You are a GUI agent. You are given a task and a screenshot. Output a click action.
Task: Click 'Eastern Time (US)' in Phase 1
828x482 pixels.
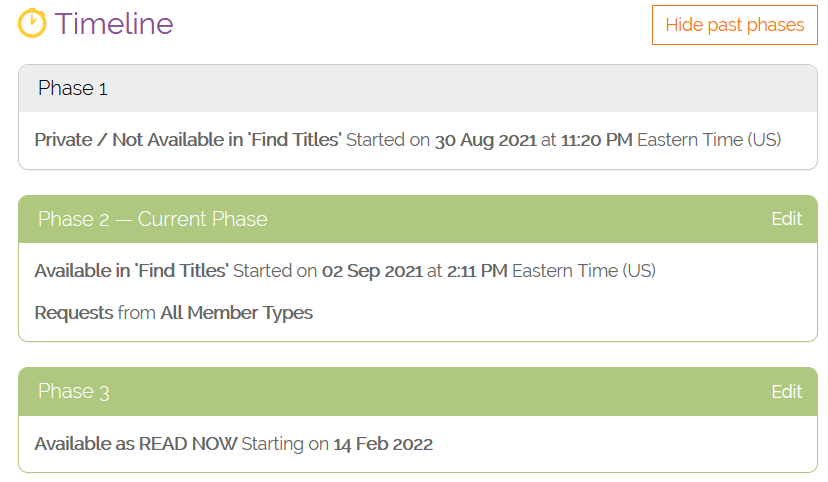tap(709, 140)
